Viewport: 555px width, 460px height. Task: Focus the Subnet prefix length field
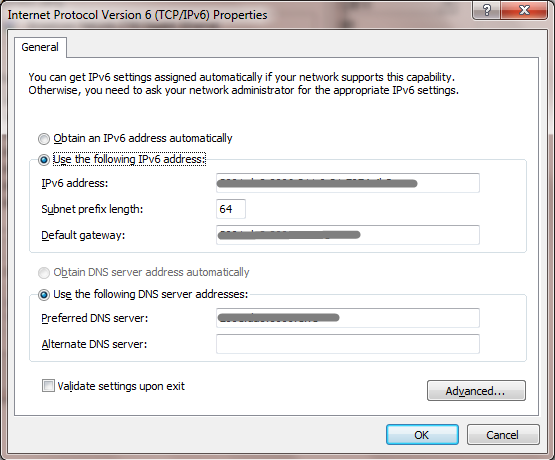coord(231,209)
